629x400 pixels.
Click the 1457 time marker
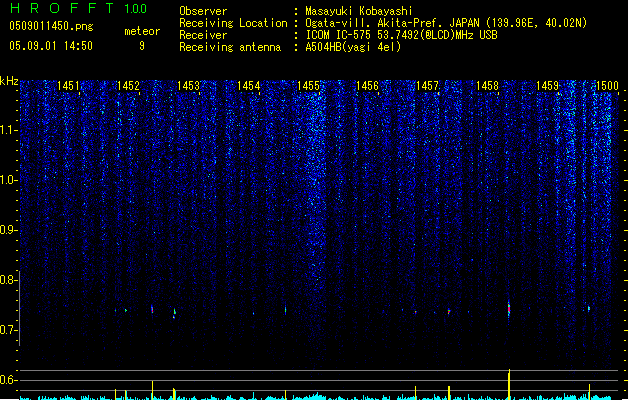tap(427, 85)
